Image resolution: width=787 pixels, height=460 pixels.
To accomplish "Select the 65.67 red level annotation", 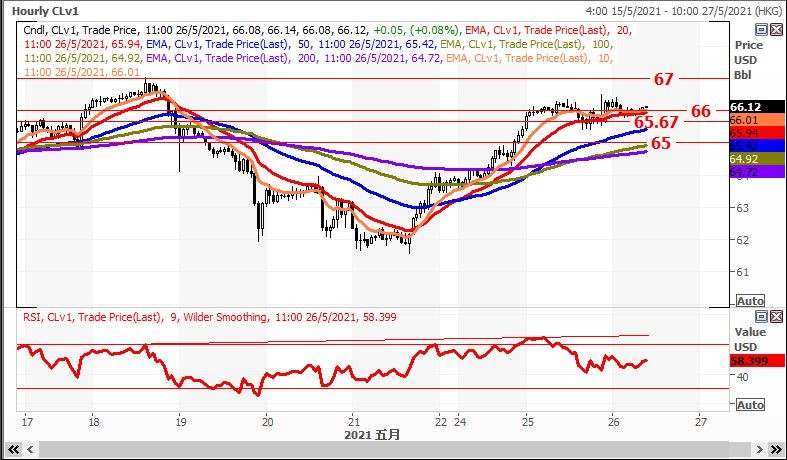I will pyautogui.click(x=657, y=122).
